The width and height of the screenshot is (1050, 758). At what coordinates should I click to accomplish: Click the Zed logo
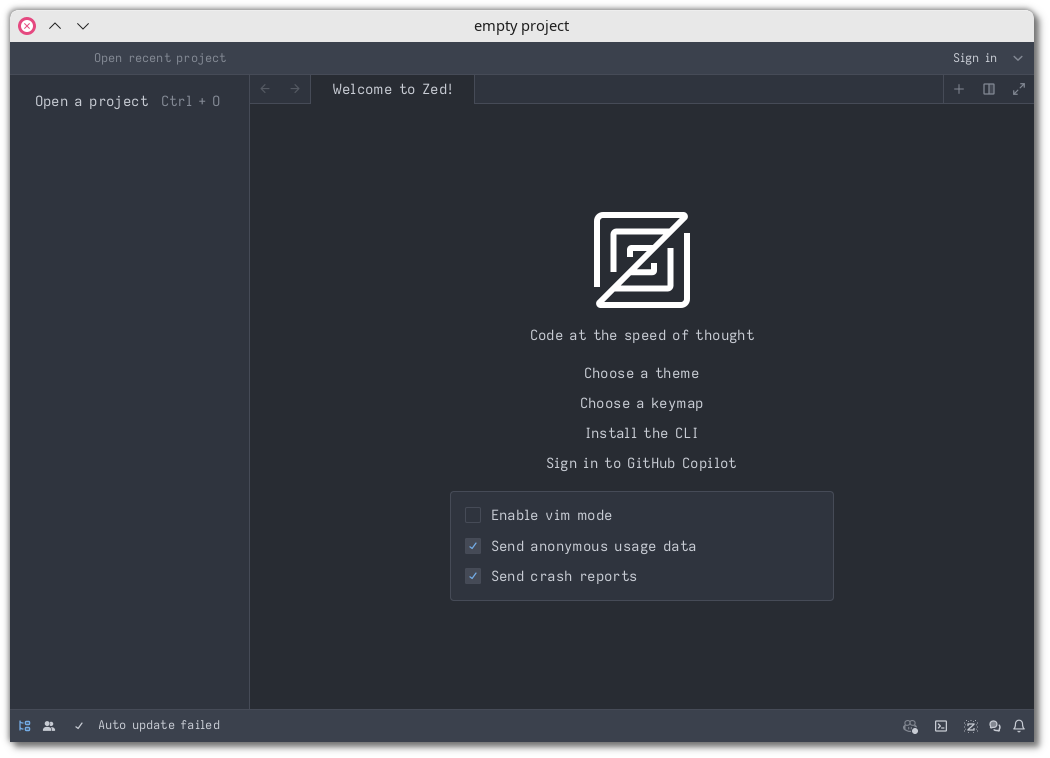coord(642,260)
